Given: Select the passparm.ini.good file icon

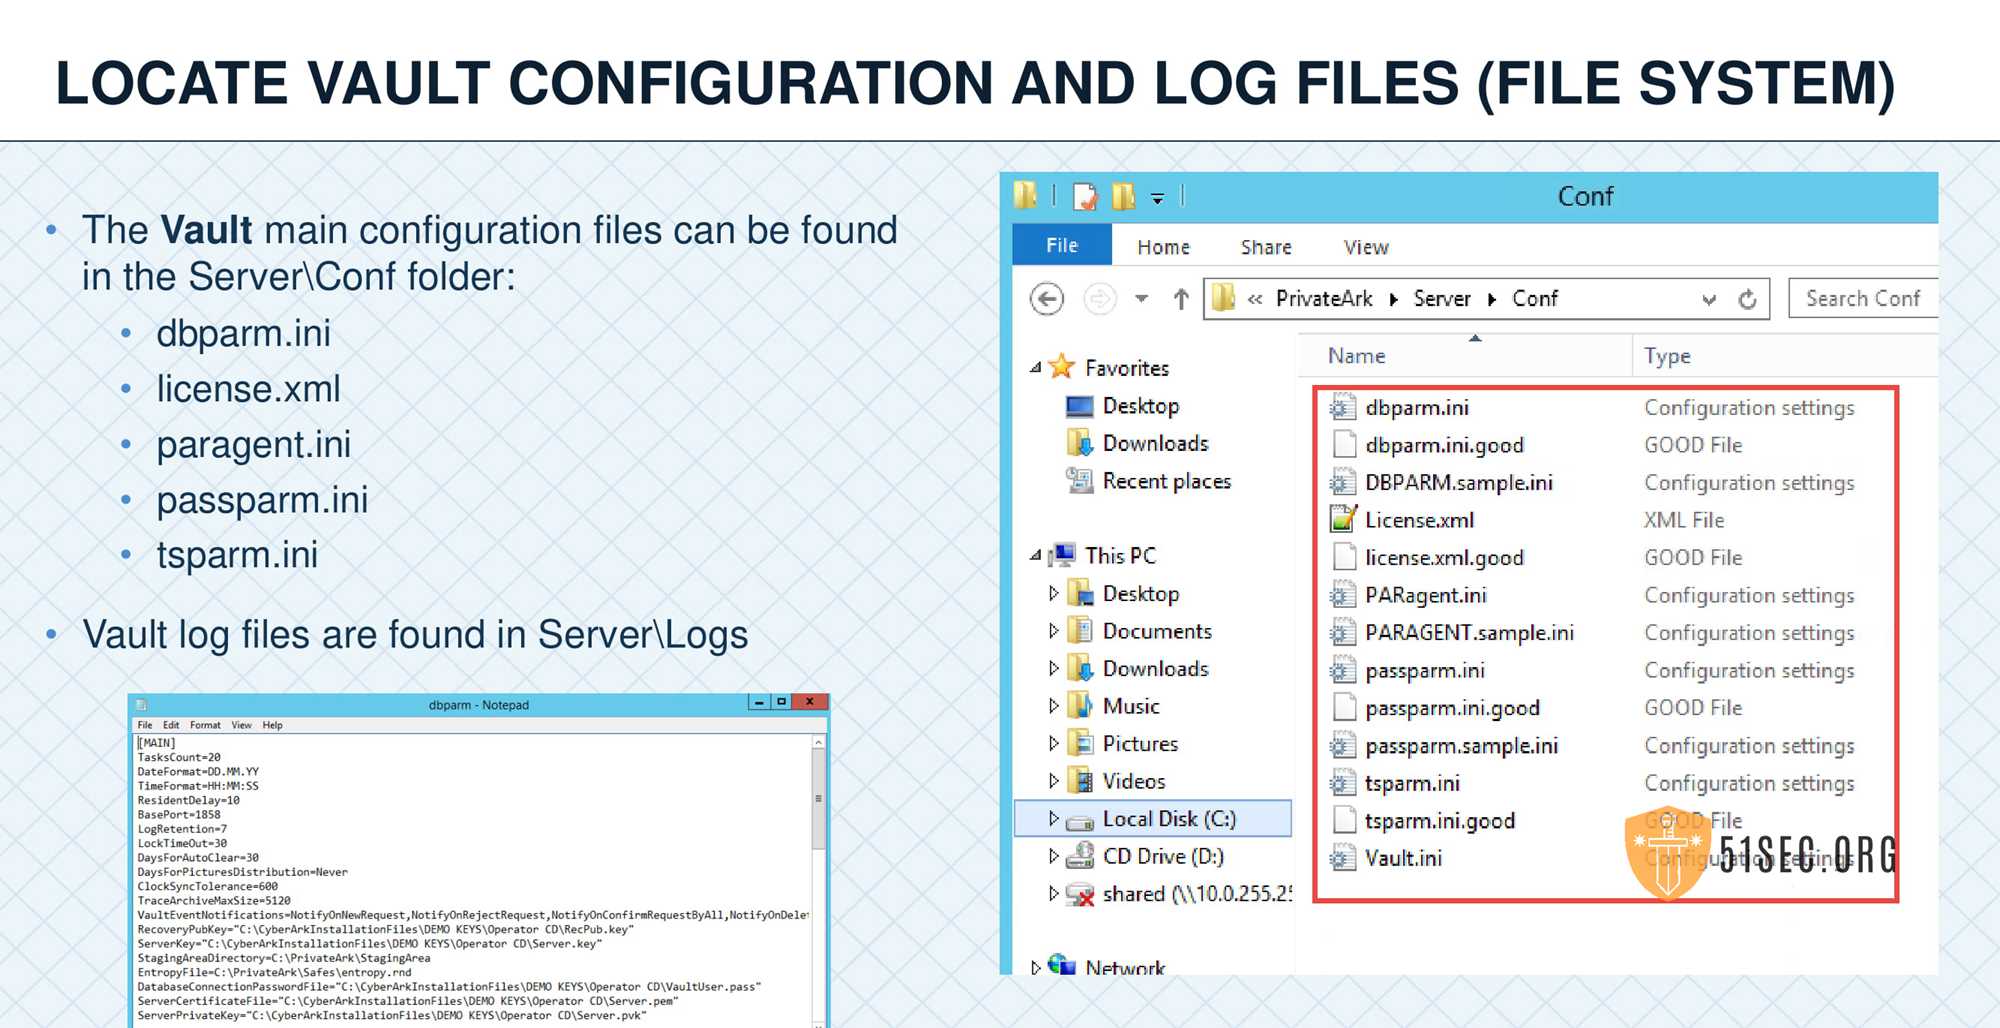Looking at the screenshot, I should tap(1344, 707).
